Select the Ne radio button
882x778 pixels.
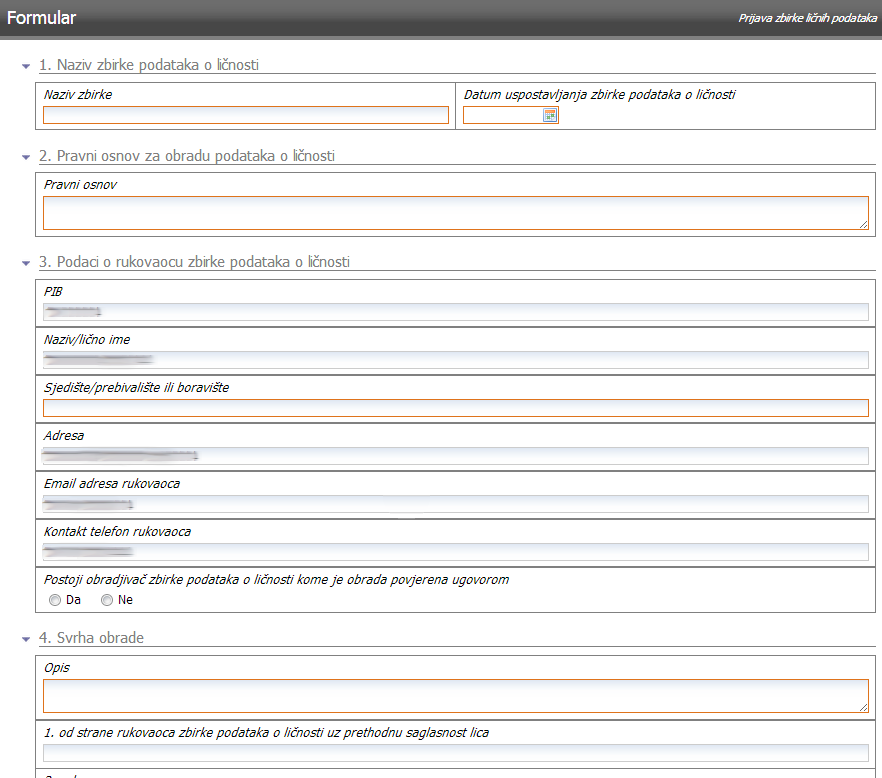107,600
